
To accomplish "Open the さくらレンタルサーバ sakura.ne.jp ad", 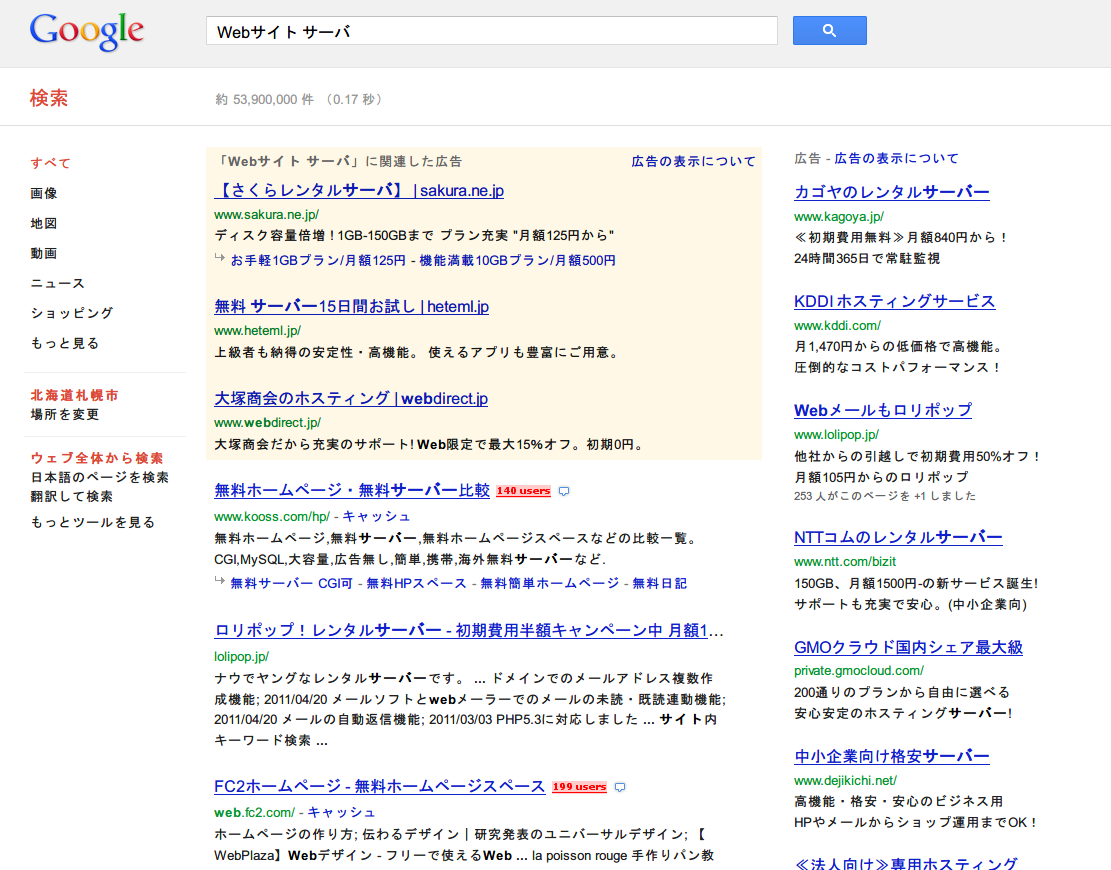I will click(359, 191).
